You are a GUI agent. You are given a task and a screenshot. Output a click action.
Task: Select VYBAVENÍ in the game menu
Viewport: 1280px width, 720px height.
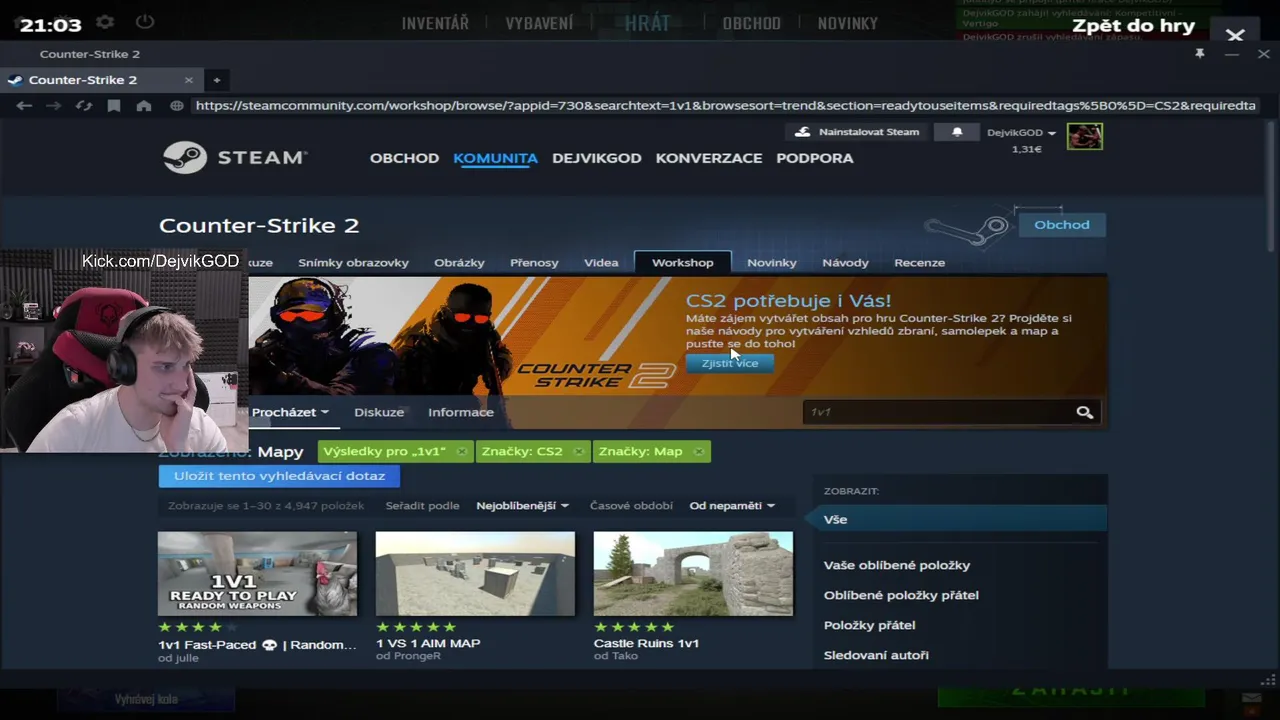pyautogui.click(x=539, y=23)
